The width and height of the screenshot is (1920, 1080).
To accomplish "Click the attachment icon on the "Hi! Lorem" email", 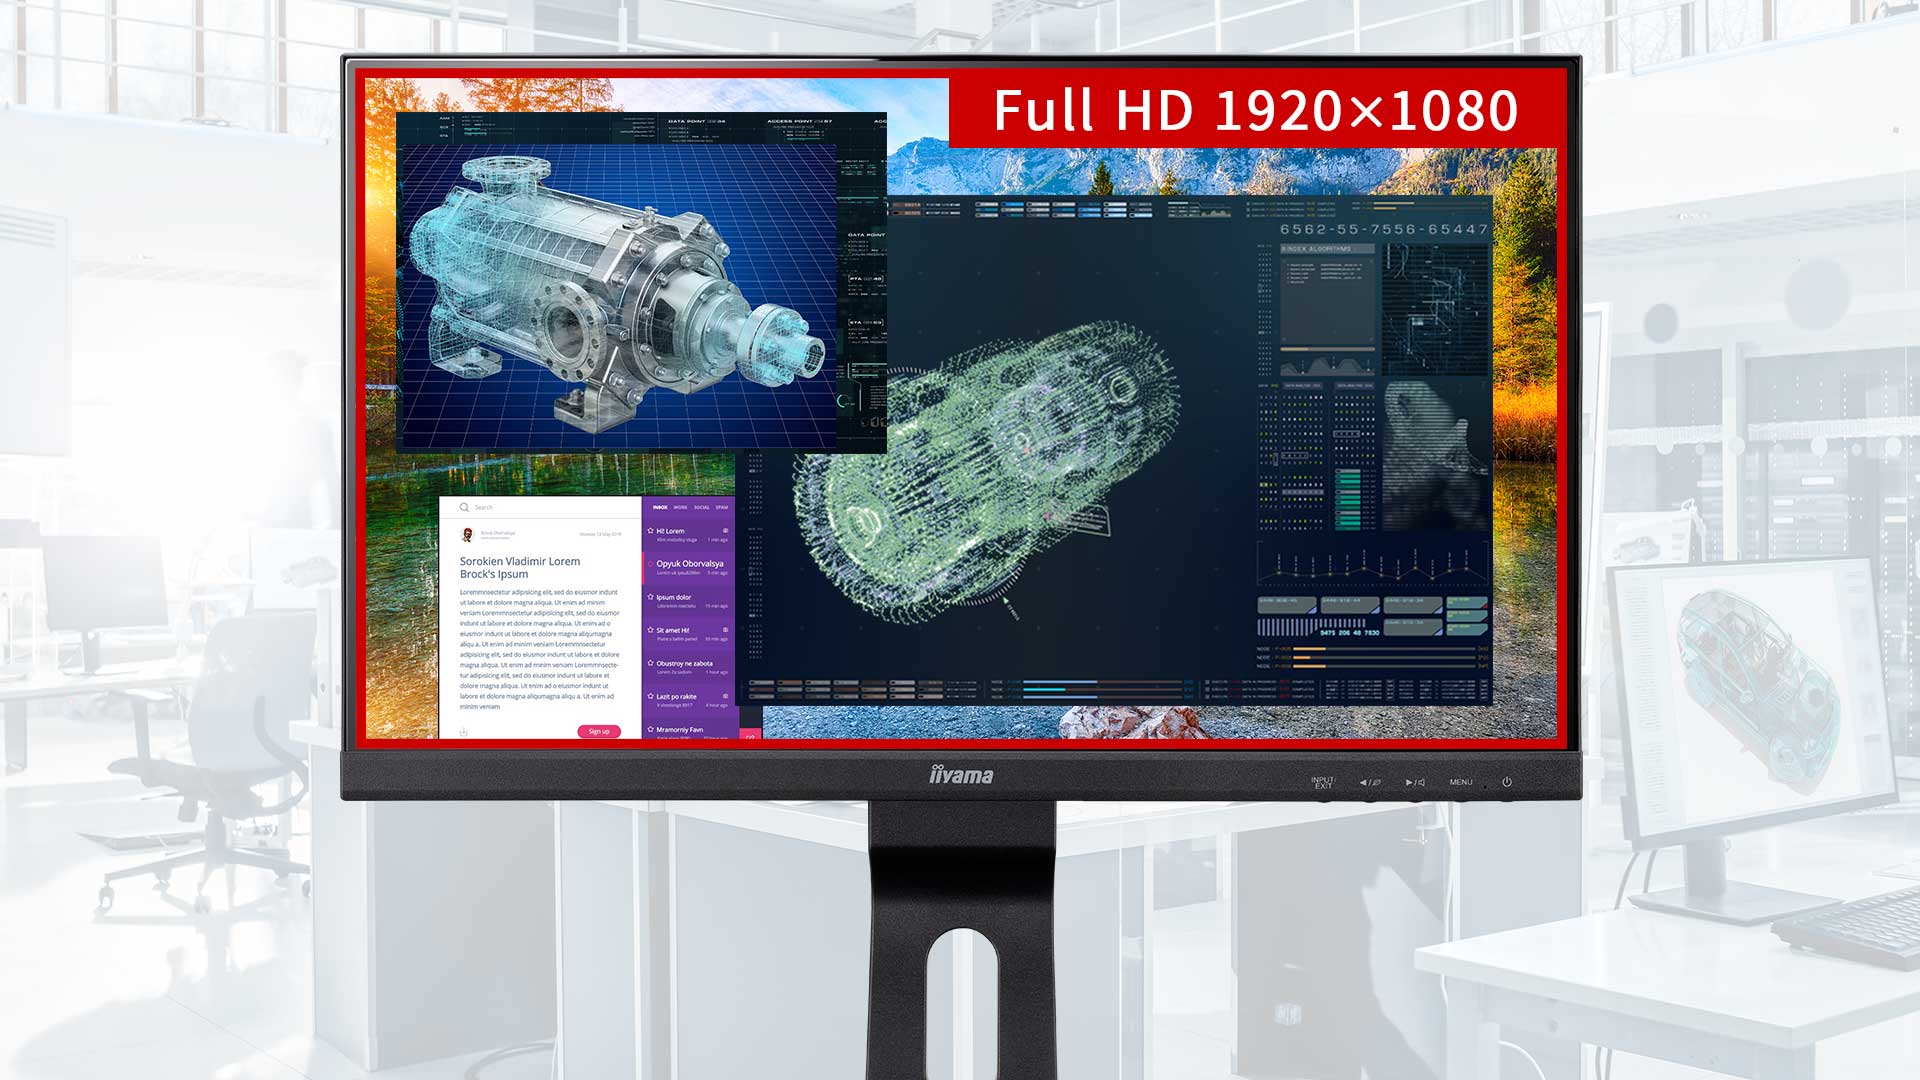I will (725, 530).
